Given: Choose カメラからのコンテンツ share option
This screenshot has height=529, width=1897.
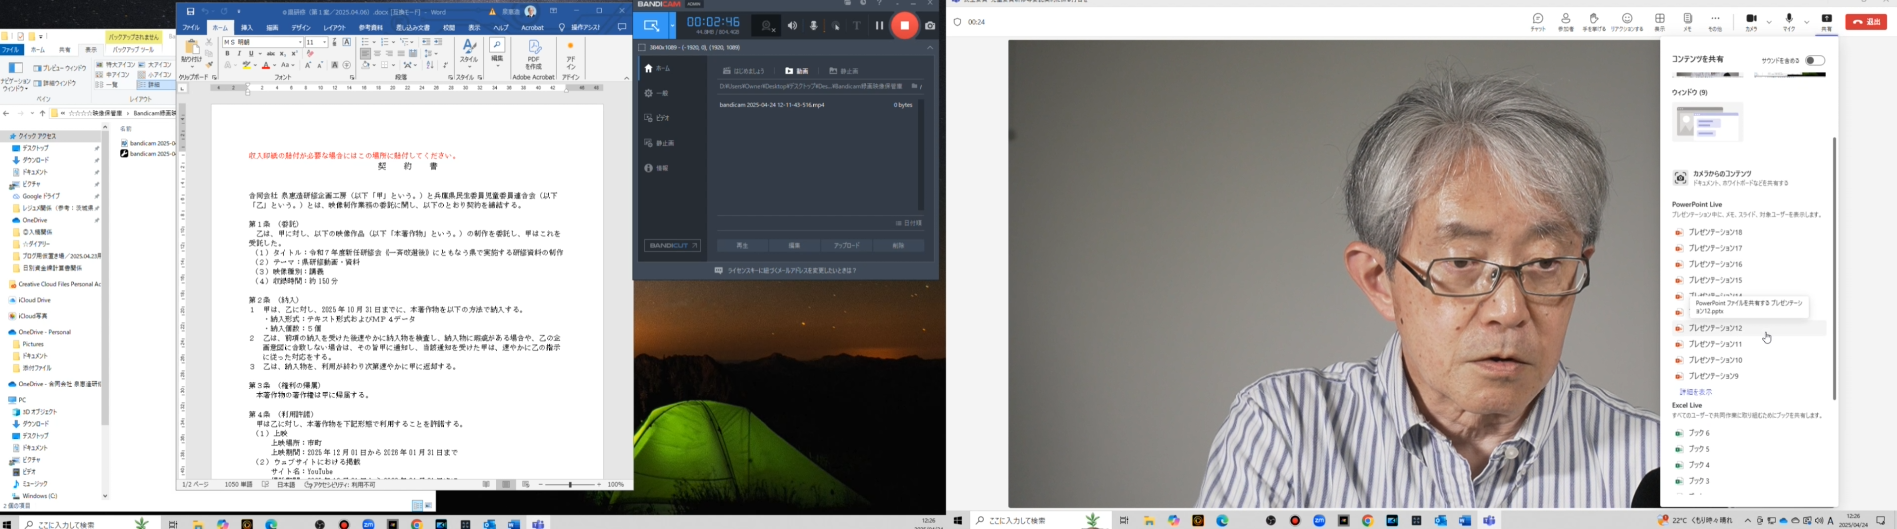Looking at the screenshot, I should click(x=1750, y=178).
